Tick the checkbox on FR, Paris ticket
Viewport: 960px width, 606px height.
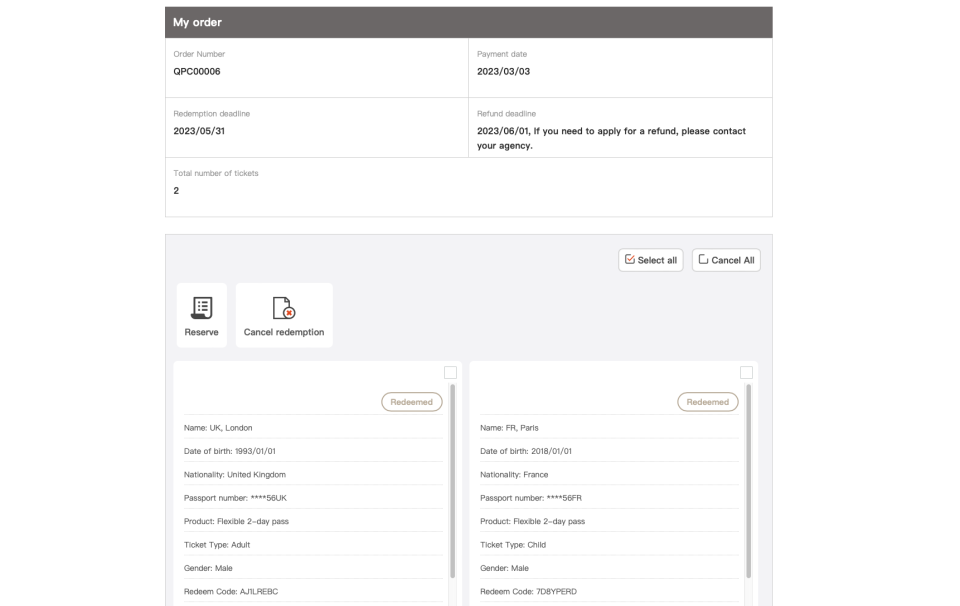(746, 372)
